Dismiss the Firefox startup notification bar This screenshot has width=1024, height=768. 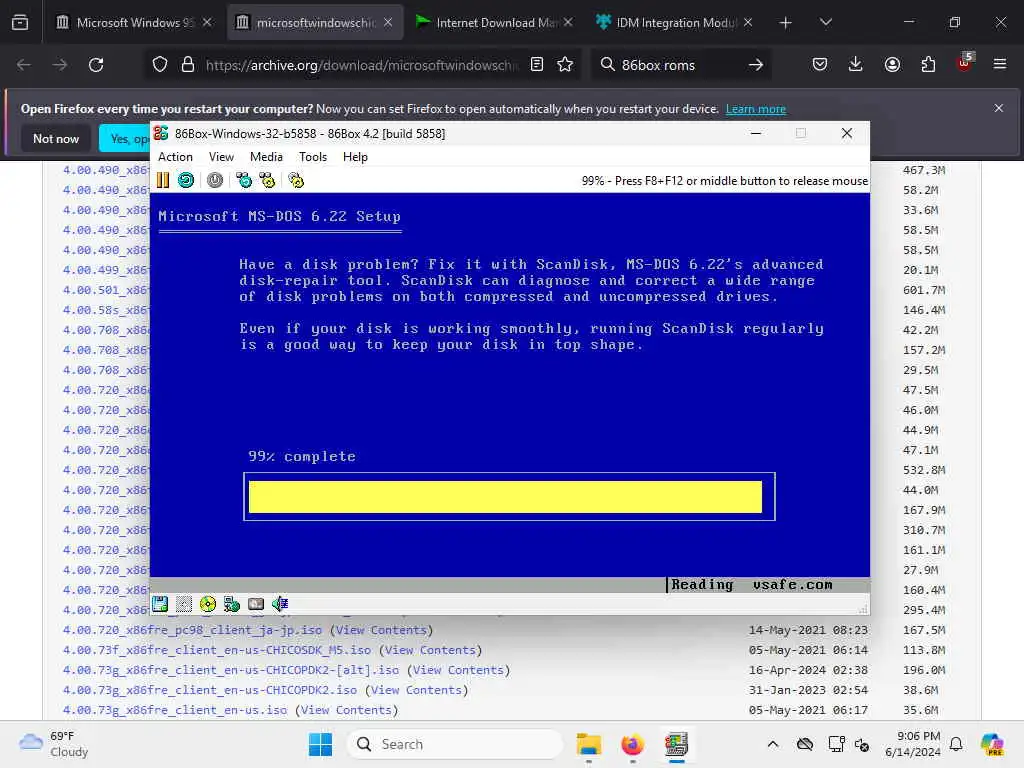999,108
